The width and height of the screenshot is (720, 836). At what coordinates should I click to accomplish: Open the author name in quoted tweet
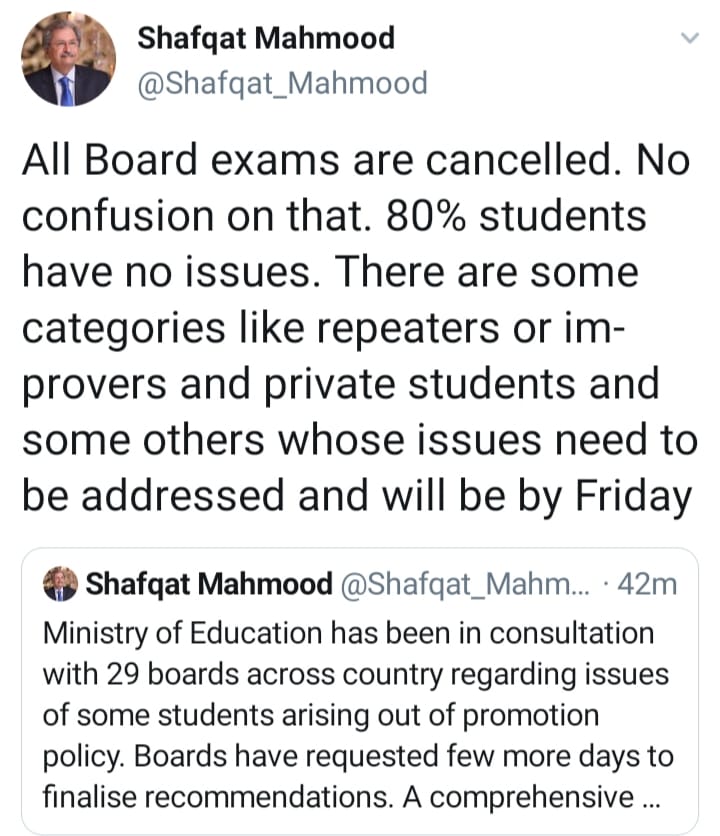pyautogui.click(x=209, y=584)
